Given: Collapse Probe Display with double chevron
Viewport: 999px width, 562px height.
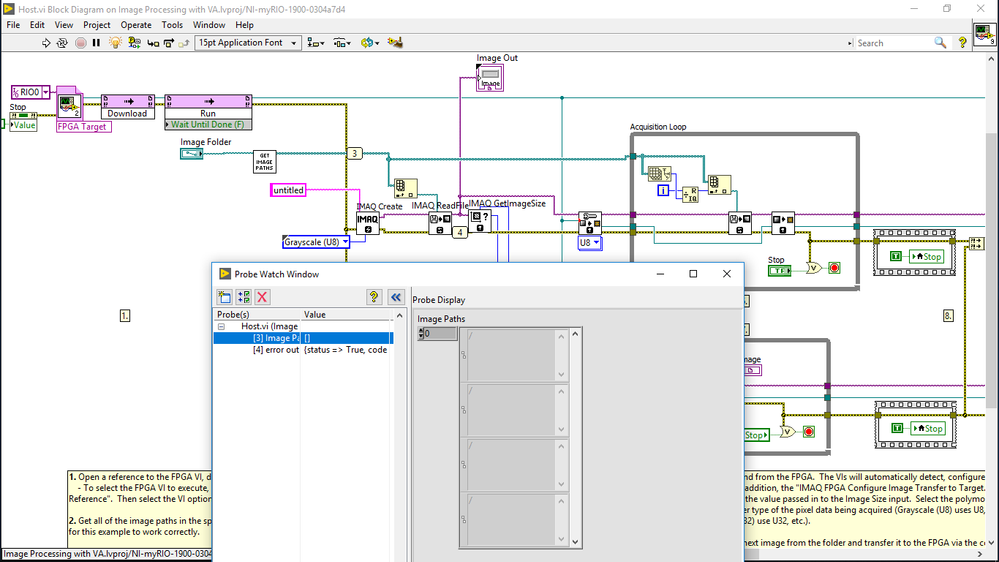Looking at the screenshot, I should tap(396, 297).
